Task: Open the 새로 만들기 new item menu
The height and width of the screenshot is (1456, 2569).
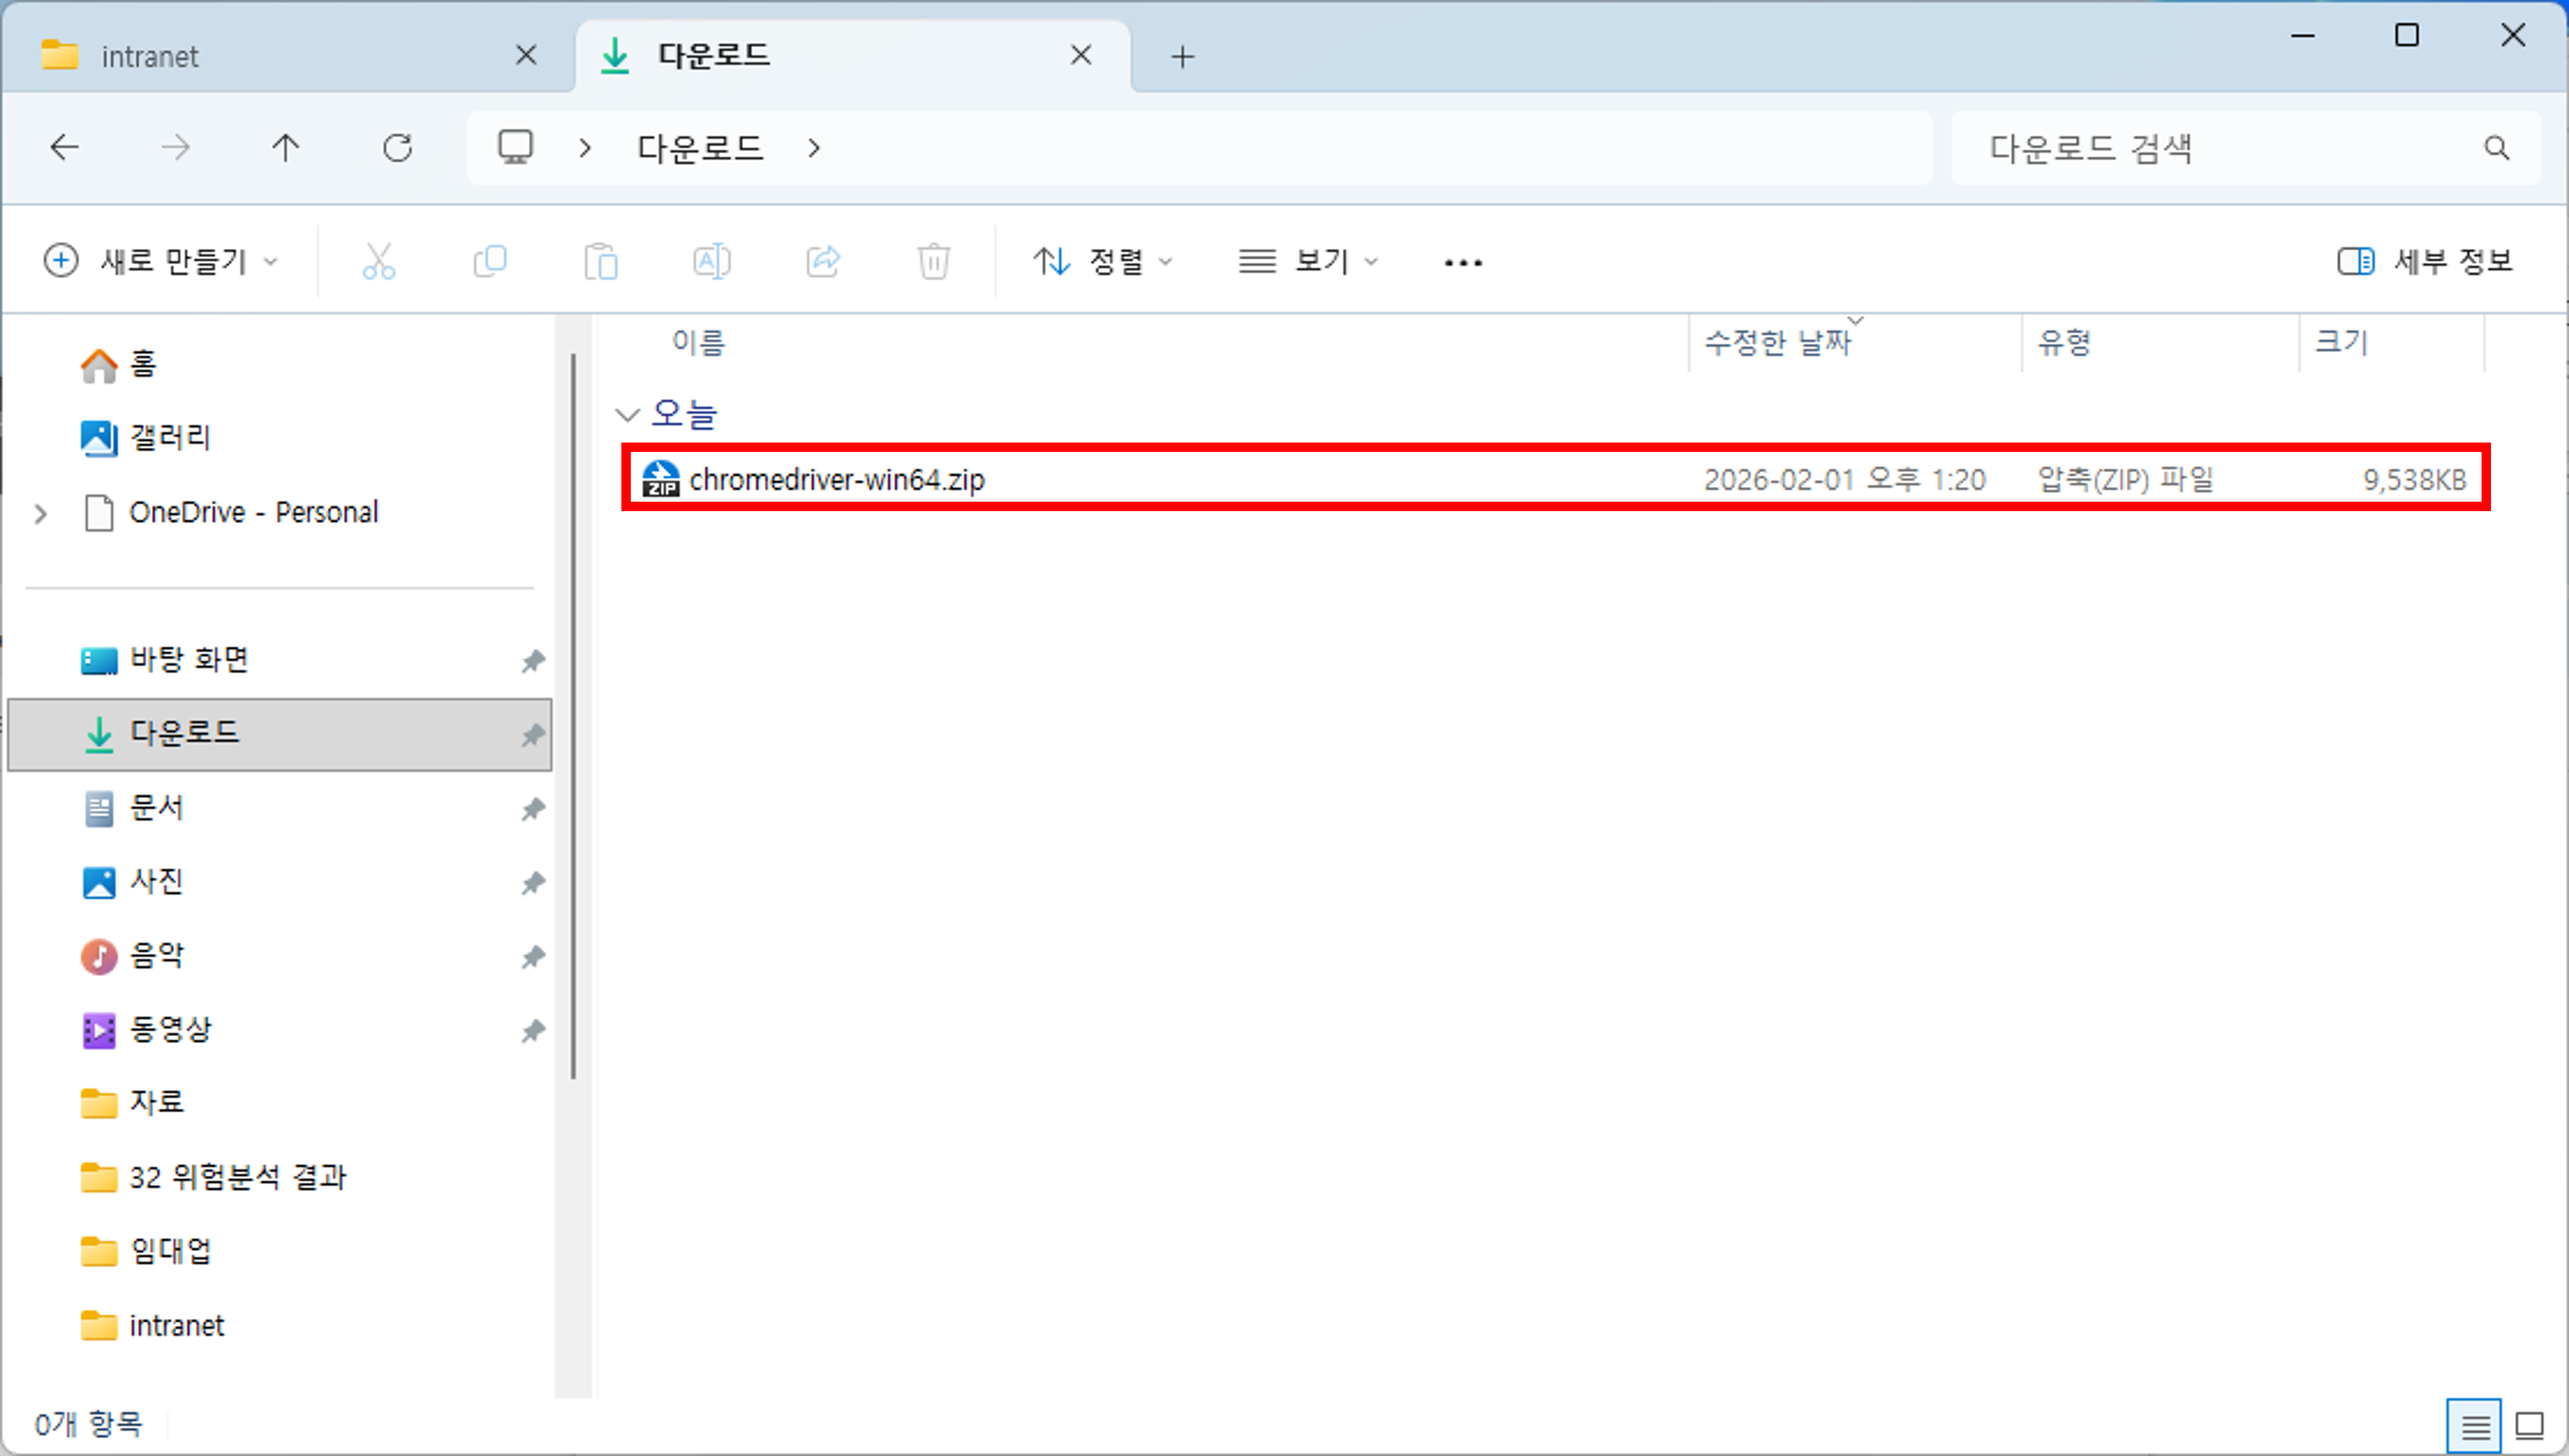Action: pyautogui.click(x=160, y=261)
